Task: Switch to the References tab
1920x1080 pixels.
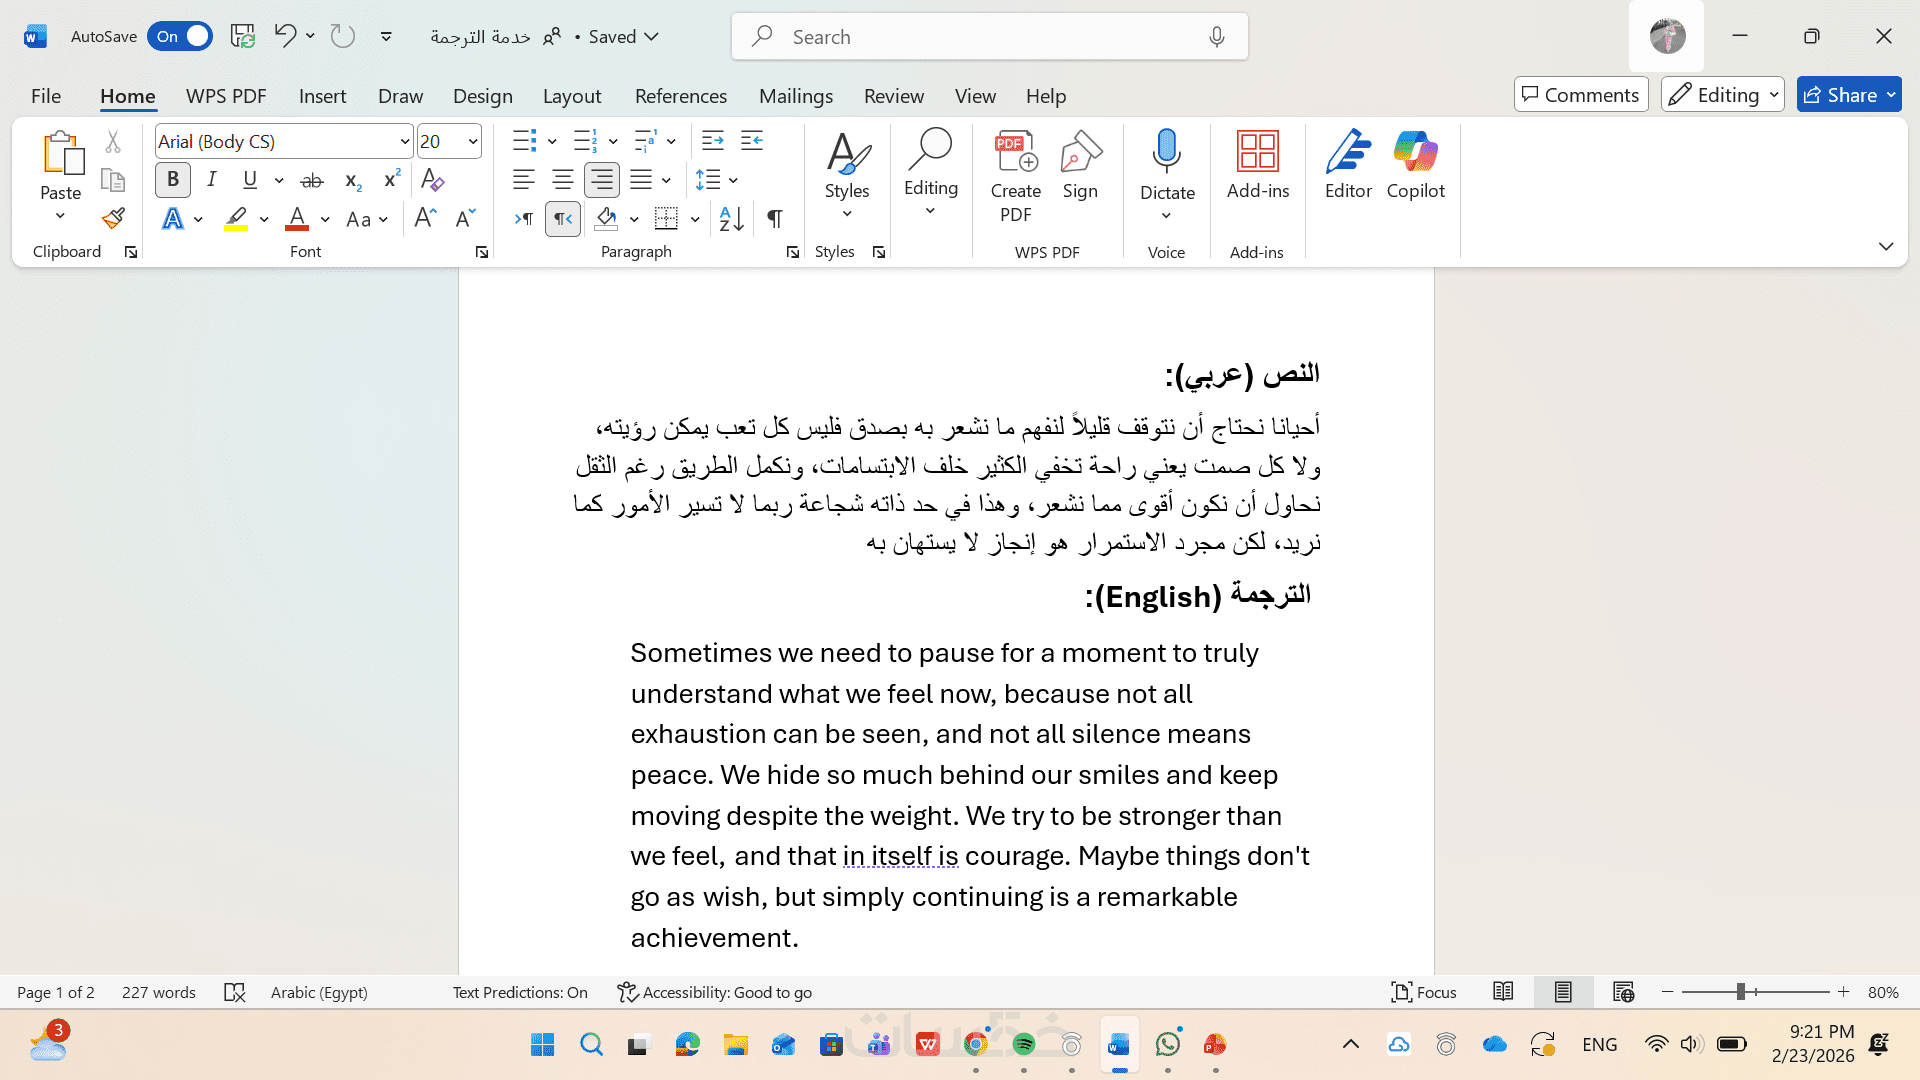Action: 680,96
